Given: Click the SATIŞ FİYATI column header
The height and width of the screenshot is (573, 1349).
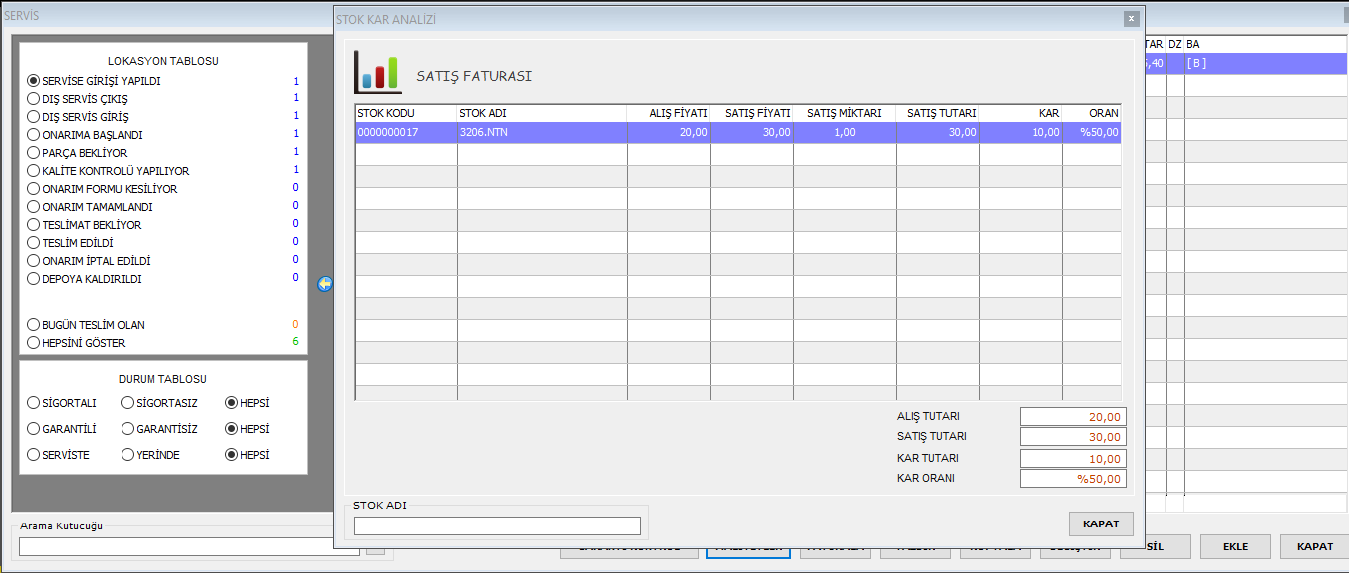Looking at the screenshot, I should click(x=752, y=113).
